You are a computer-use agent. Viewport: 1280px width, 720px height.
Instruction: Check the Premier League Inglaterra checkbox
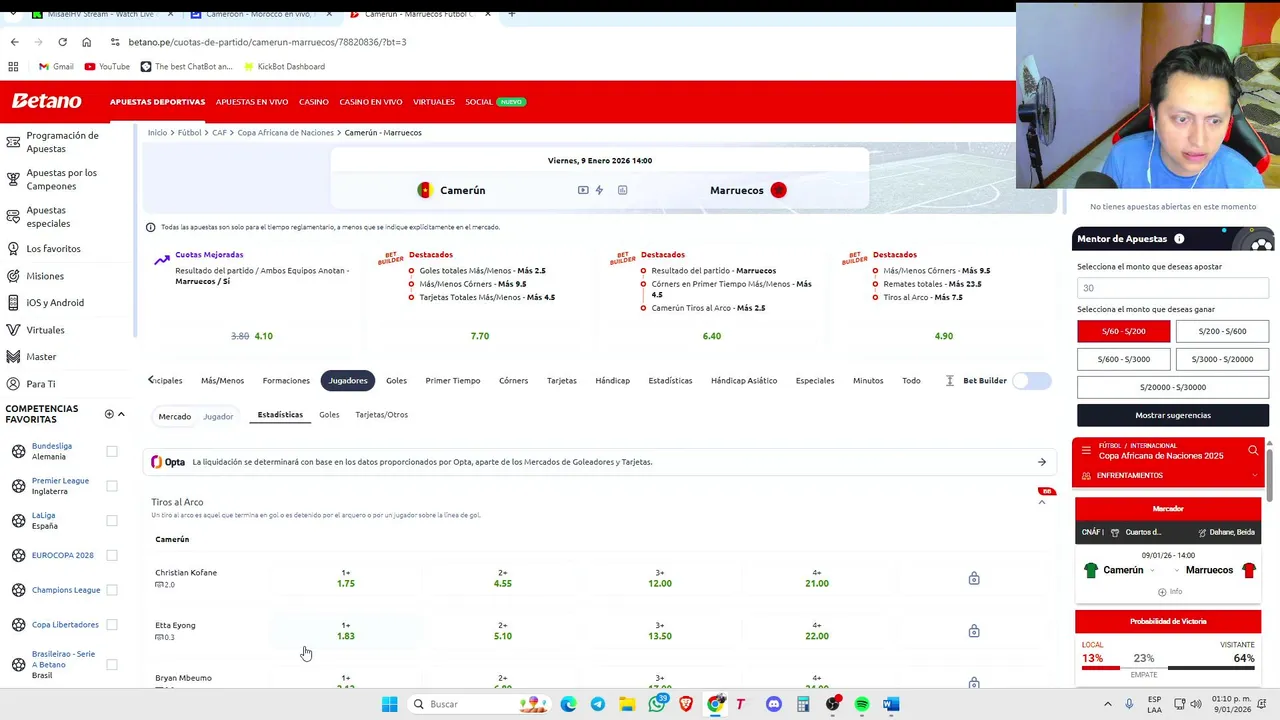(x=112, y=486)
